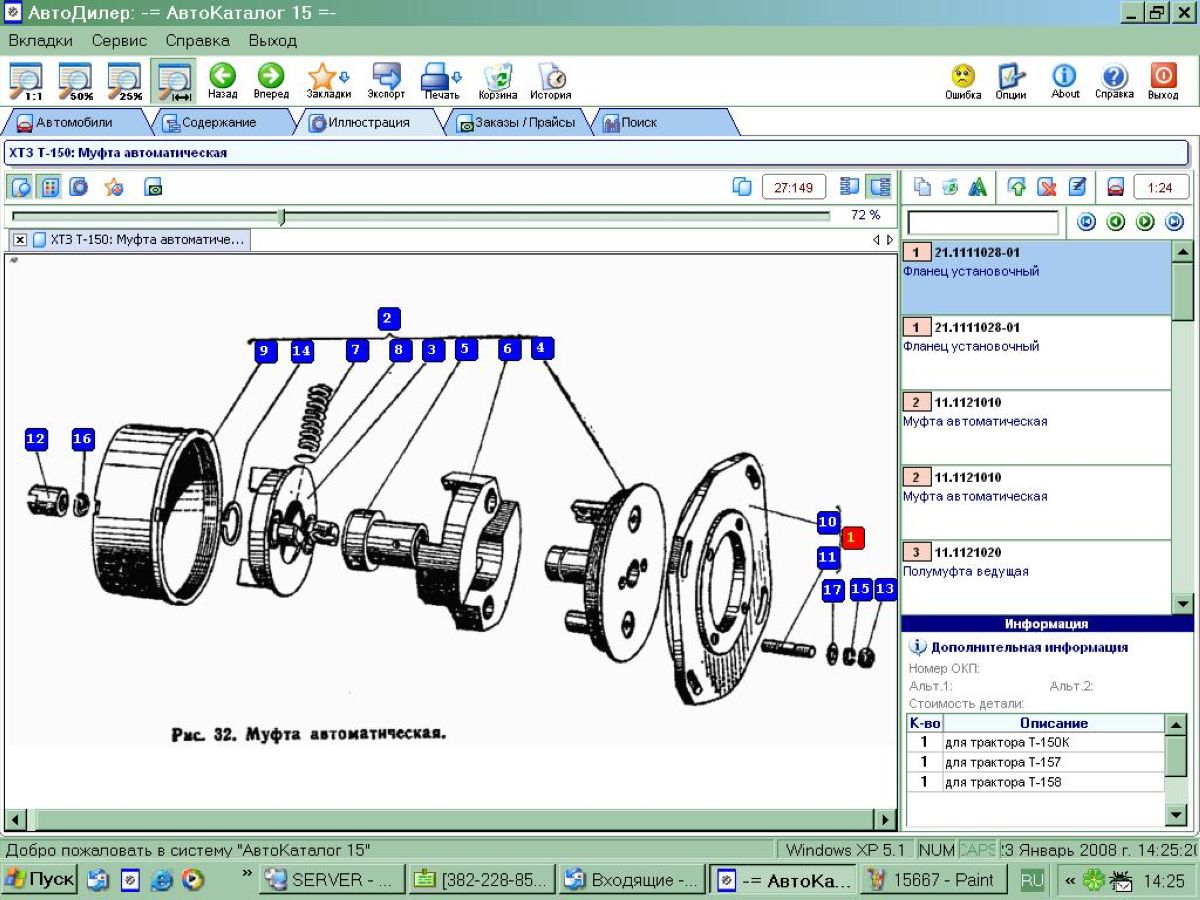Set zoom to 50% with magnifier icon

75,79
